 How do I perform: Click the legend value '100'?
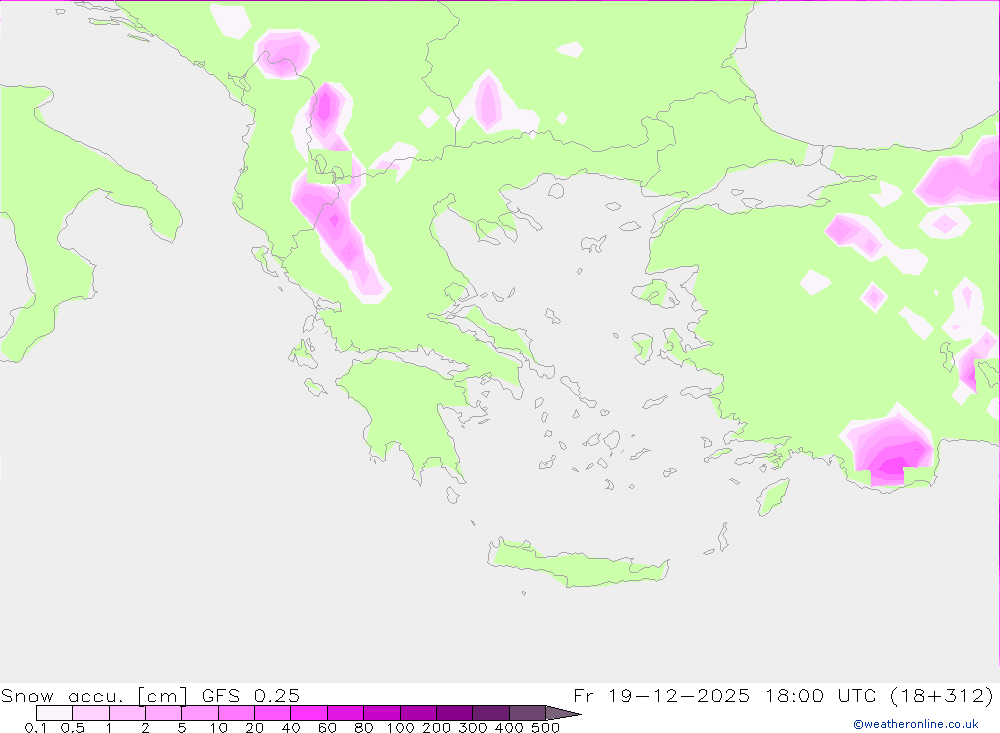click(400, 727)
